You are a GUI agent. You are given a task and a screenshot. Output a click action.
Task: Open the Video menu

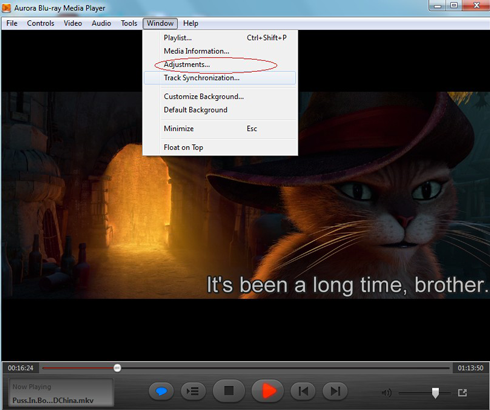73,23
